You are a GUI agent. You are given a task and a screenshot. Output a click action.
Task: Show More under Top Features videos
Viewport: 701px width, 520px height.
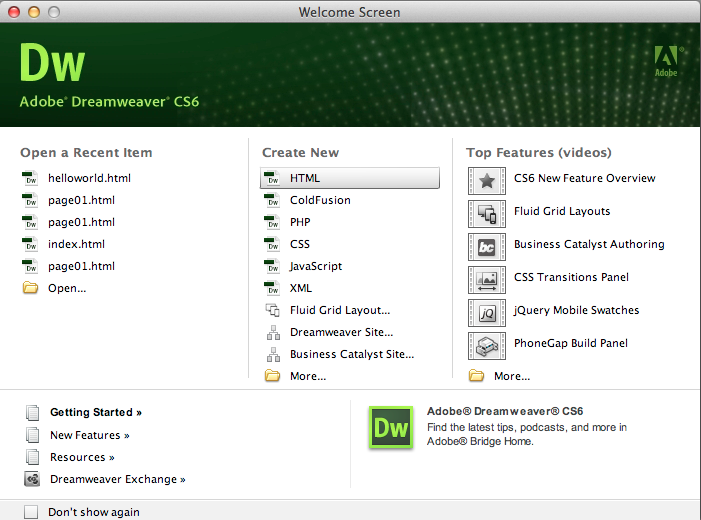pos(512,376)
